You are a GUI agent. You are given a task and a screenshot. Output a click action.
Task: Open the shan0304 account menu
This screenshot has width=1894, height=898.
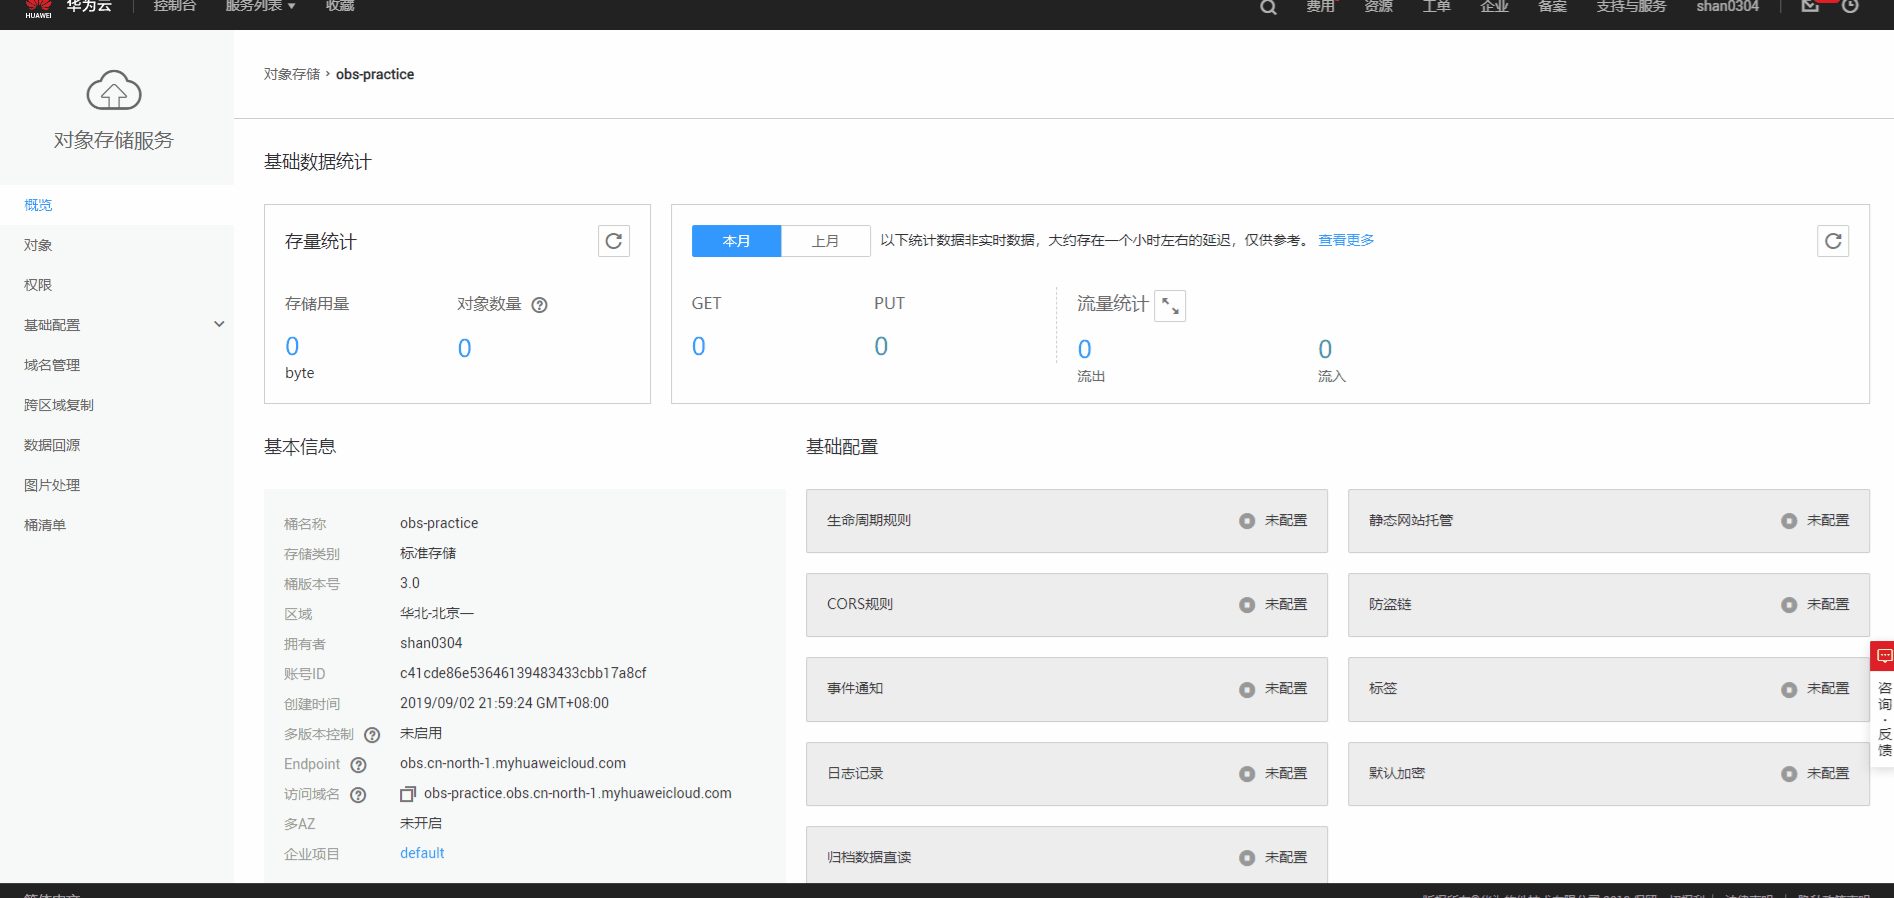[1727, 6]
